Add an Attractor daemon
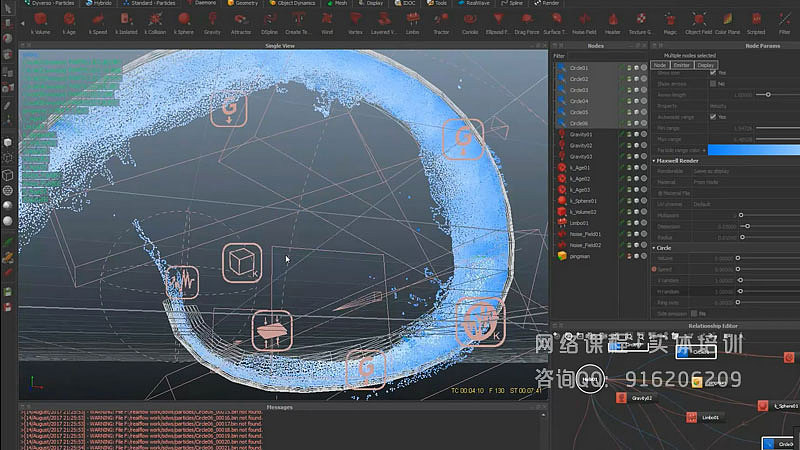The image size is (800, 450). coord(241,23)
